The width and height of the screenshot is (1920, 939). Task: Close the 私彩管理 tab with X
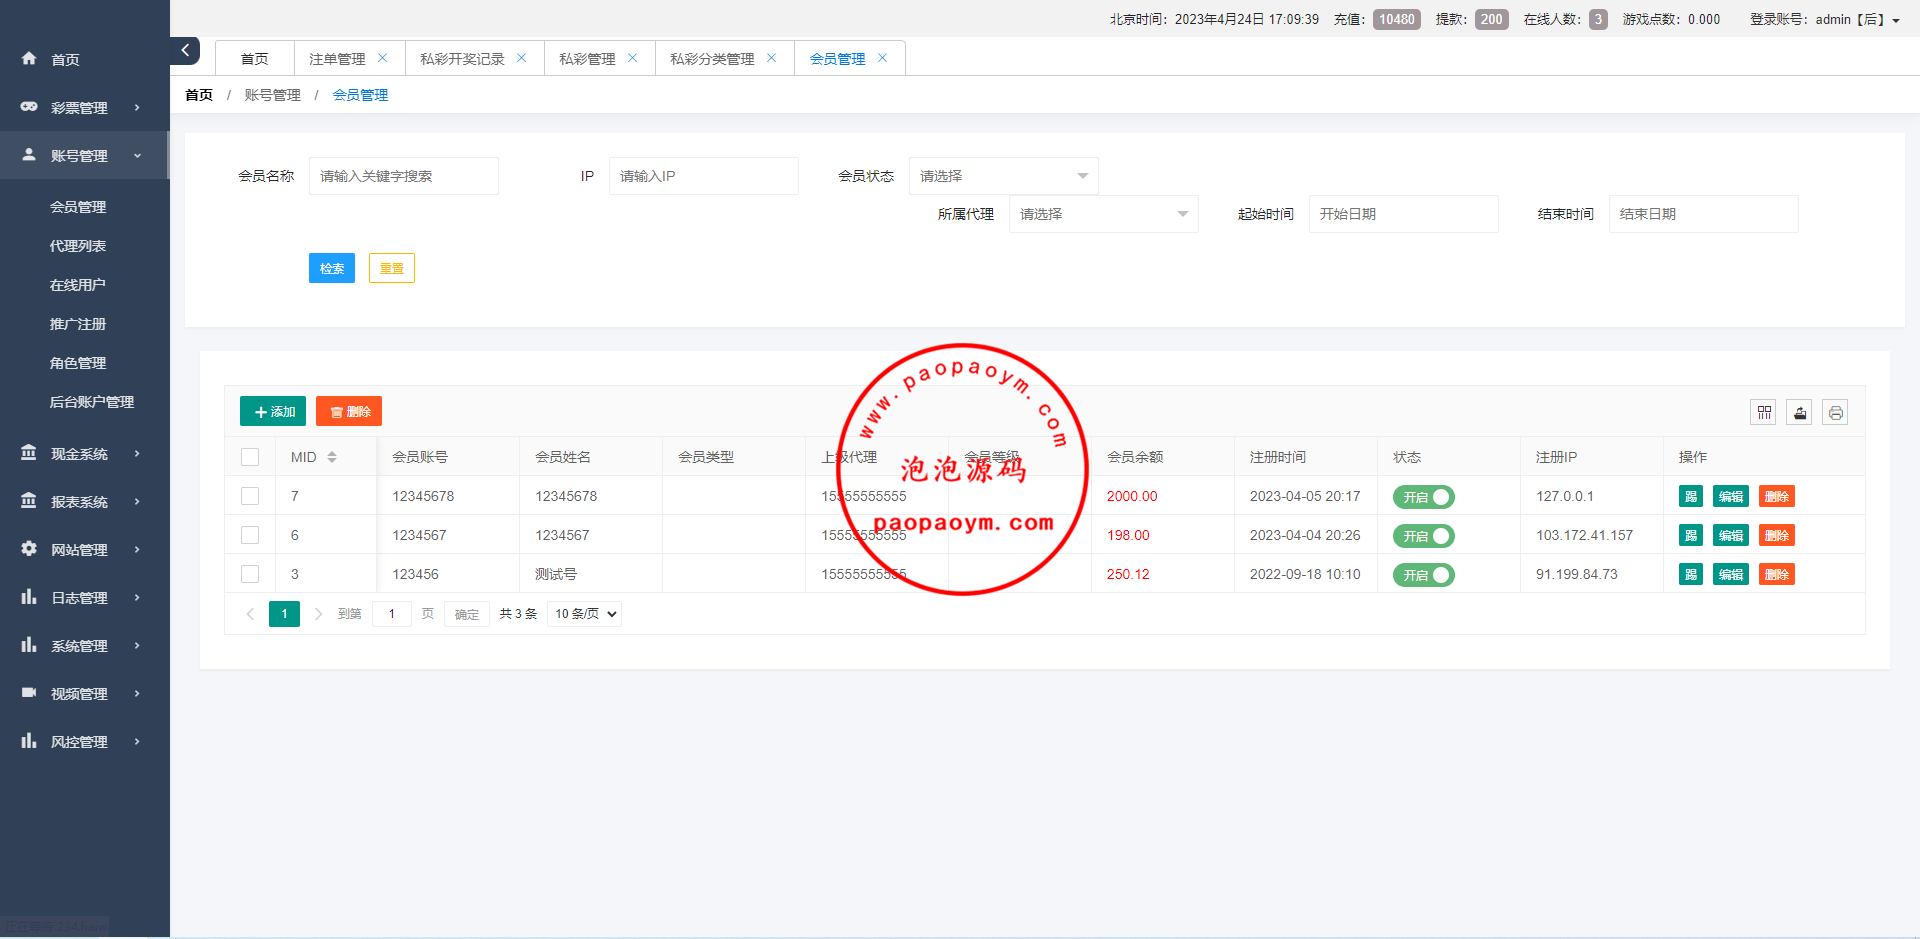pyautogui.click(x=632, y=58)
